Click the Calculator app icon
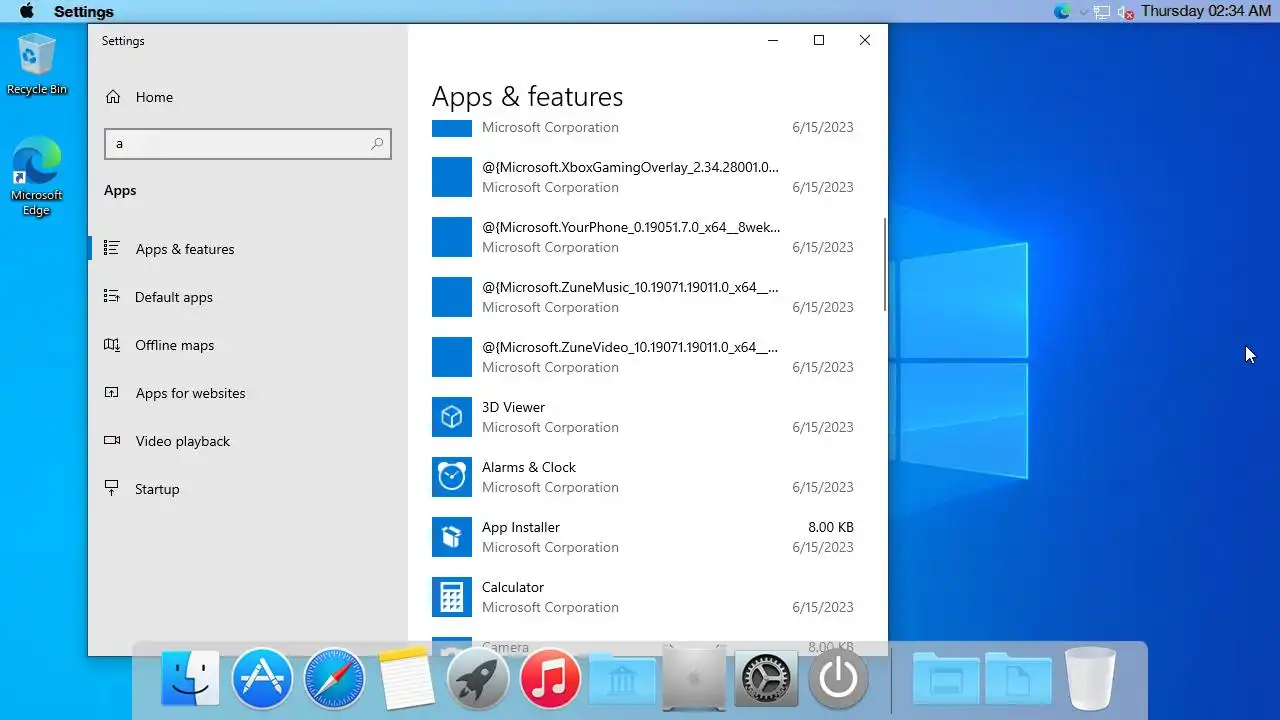 (452, 597)
